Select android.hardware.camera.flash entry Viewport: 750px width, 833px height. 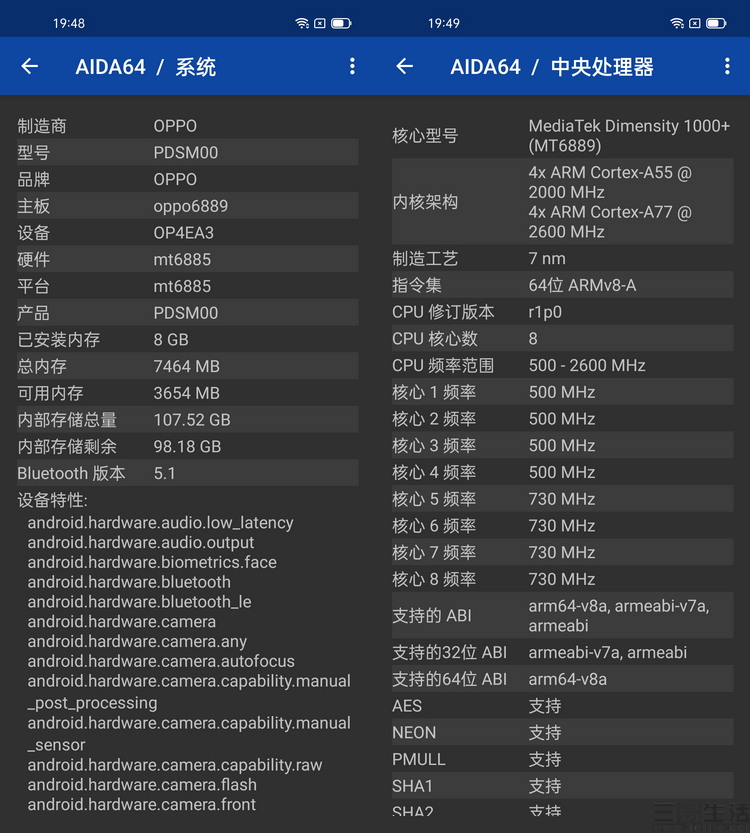(x=142, y=785)
